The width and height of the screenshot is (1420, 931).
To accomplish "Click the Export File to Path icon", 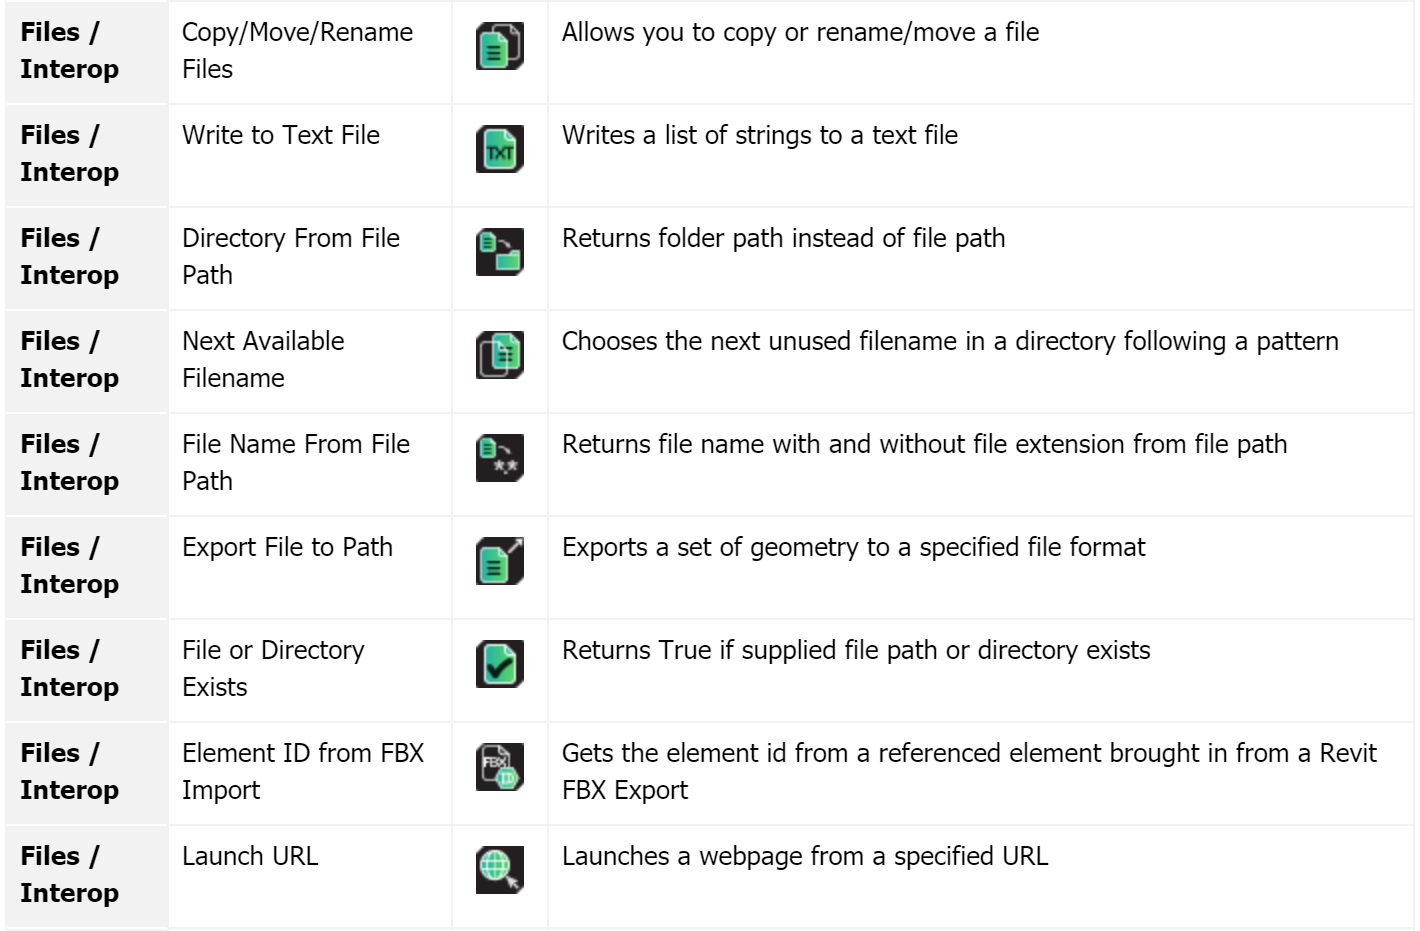I will pos(499,561).
